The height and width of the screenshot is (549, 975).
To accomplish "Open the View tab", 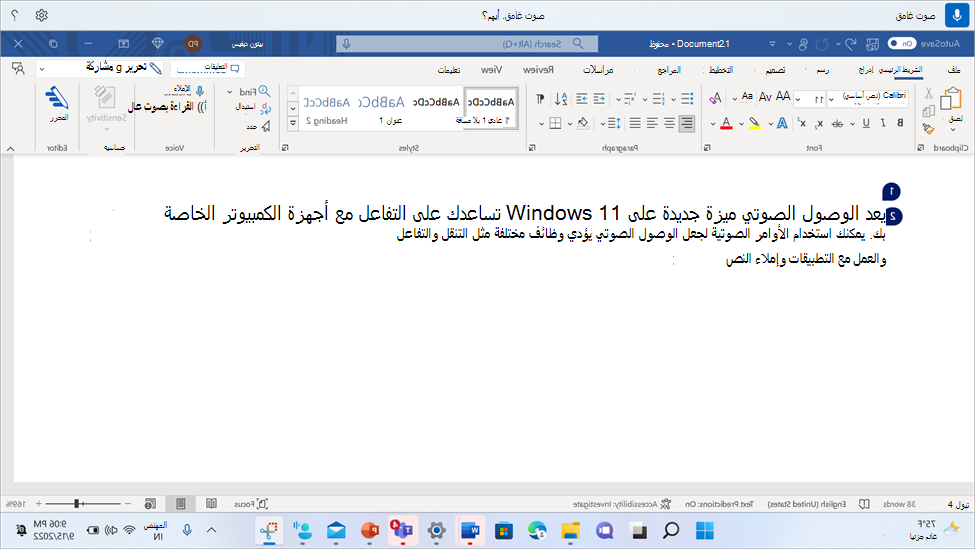I will click(491, 70).
